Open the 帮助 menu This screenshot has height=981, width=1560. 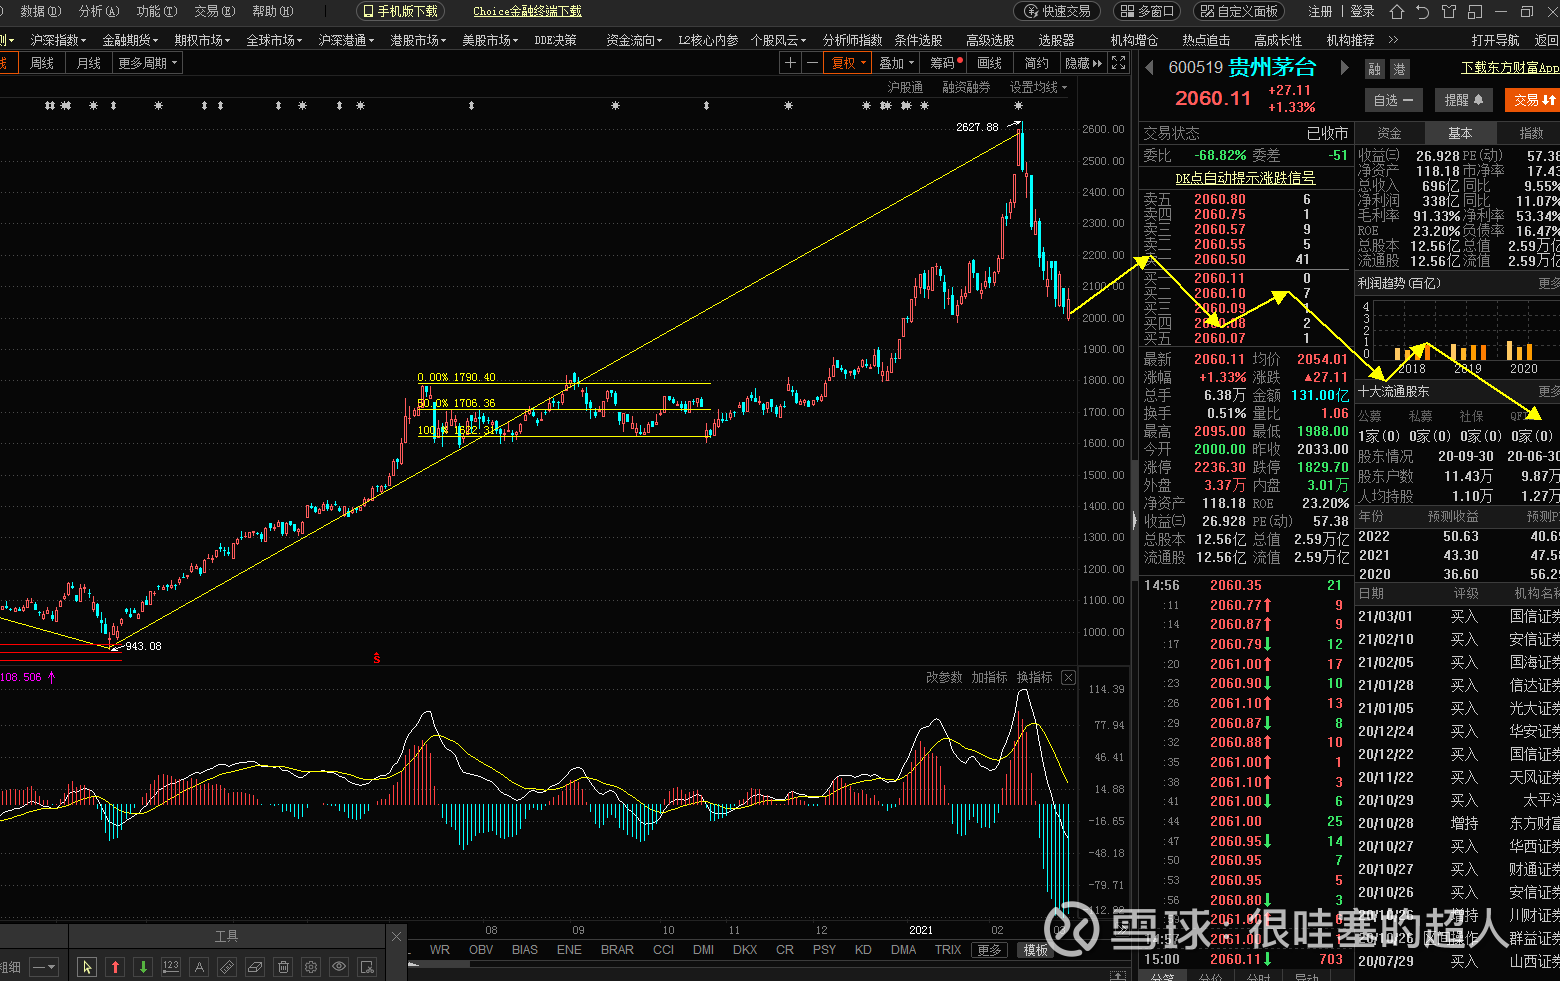(x=272, y=11)
